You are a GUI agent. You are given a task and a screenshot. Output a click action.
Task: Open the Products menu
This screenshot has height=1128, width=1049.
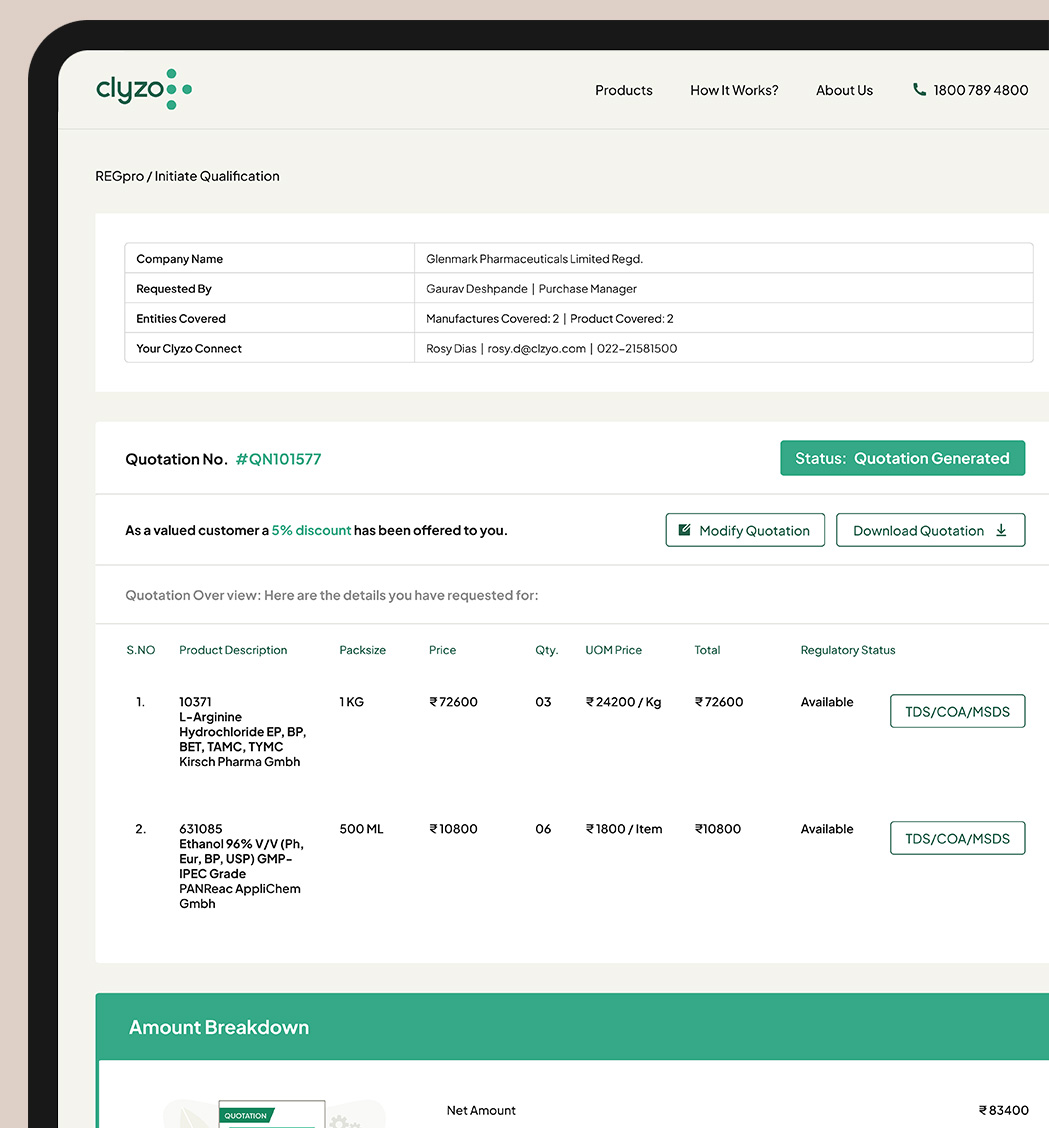coord(624,90)
